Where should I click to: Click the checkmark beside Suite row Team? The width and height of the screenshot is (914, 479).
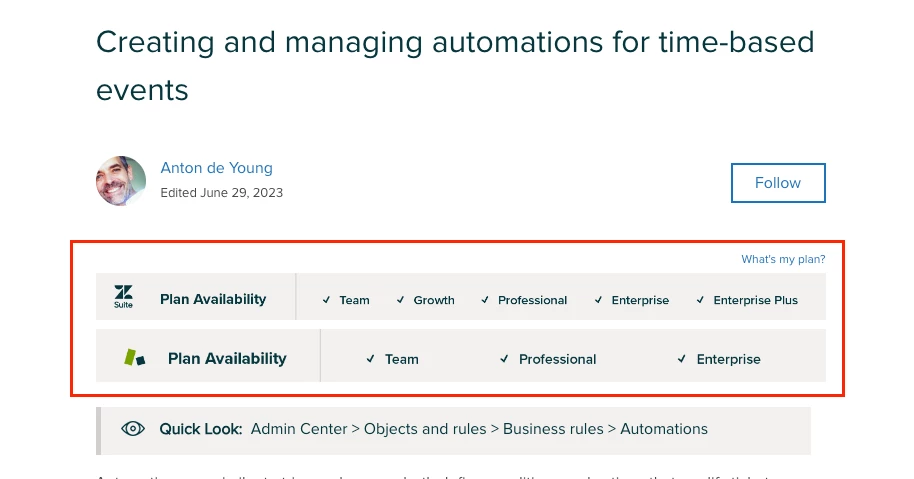click(326, 300)
